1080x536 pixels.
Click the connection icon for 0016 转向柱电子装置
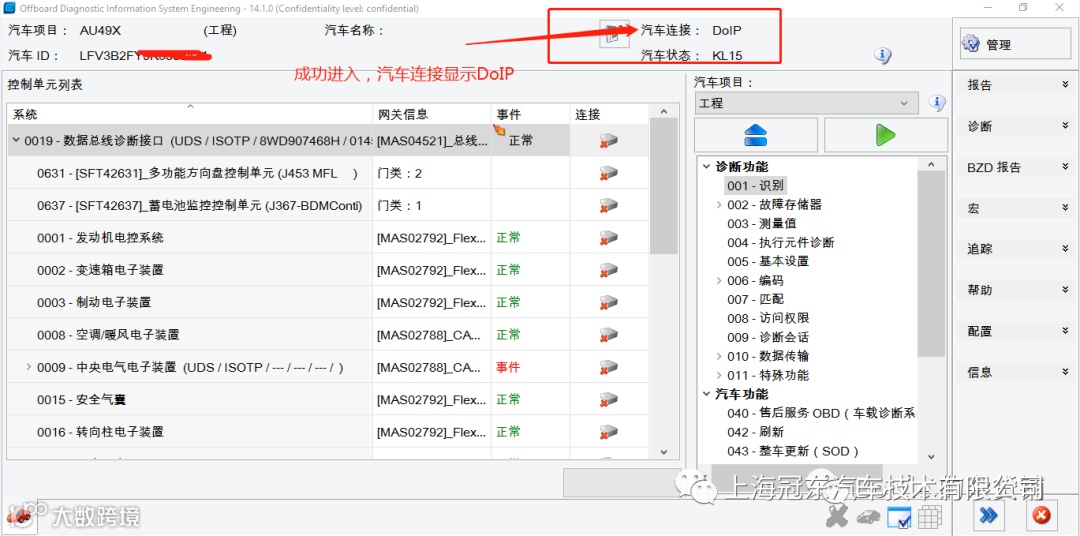click(608, 432)
